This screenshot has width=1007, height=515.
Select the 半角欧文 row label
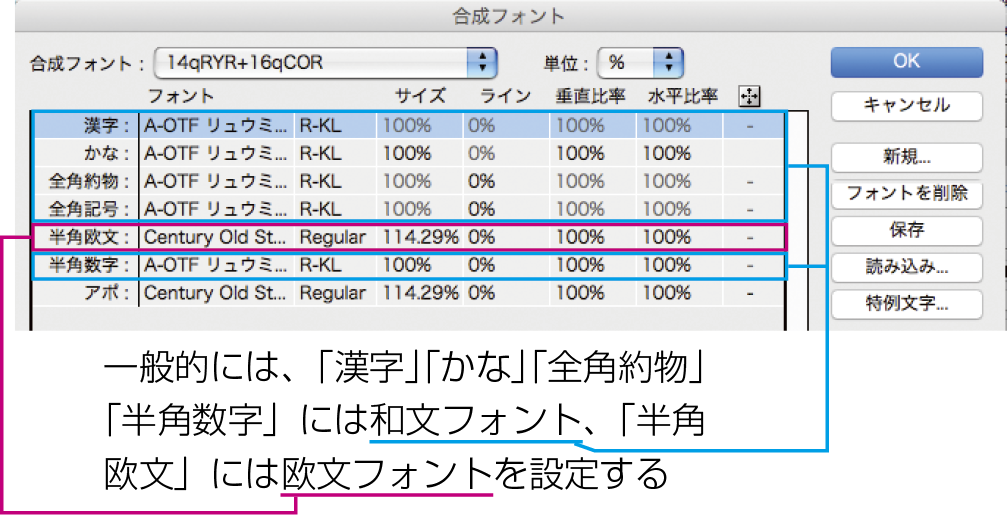[92, 238]
